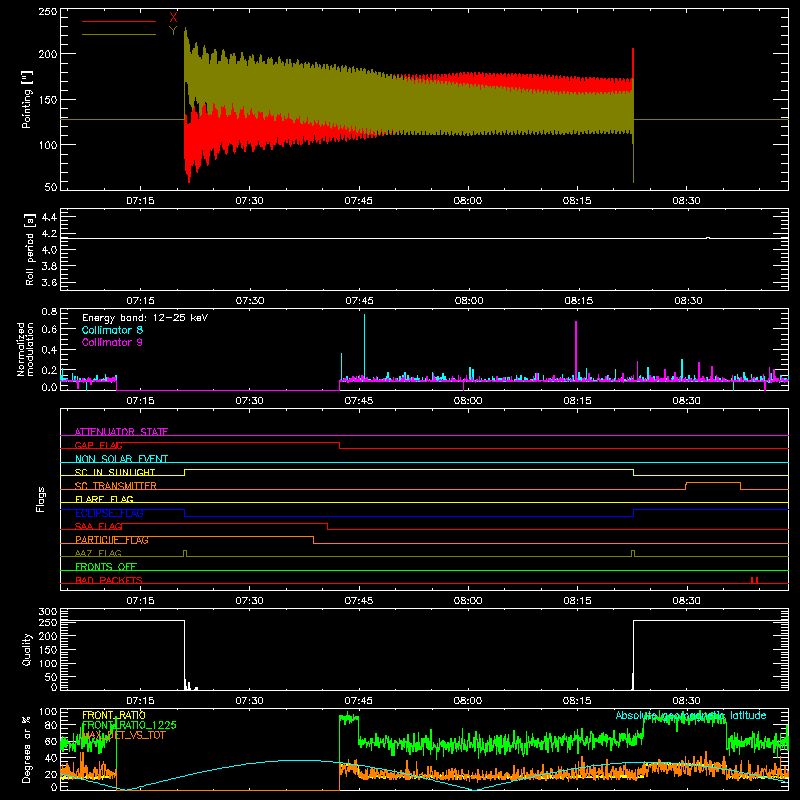Image resolution: width=800 pixels, height=800 pixels.
Task: Click the red X legend label
Action: click(x=173, y=18)
